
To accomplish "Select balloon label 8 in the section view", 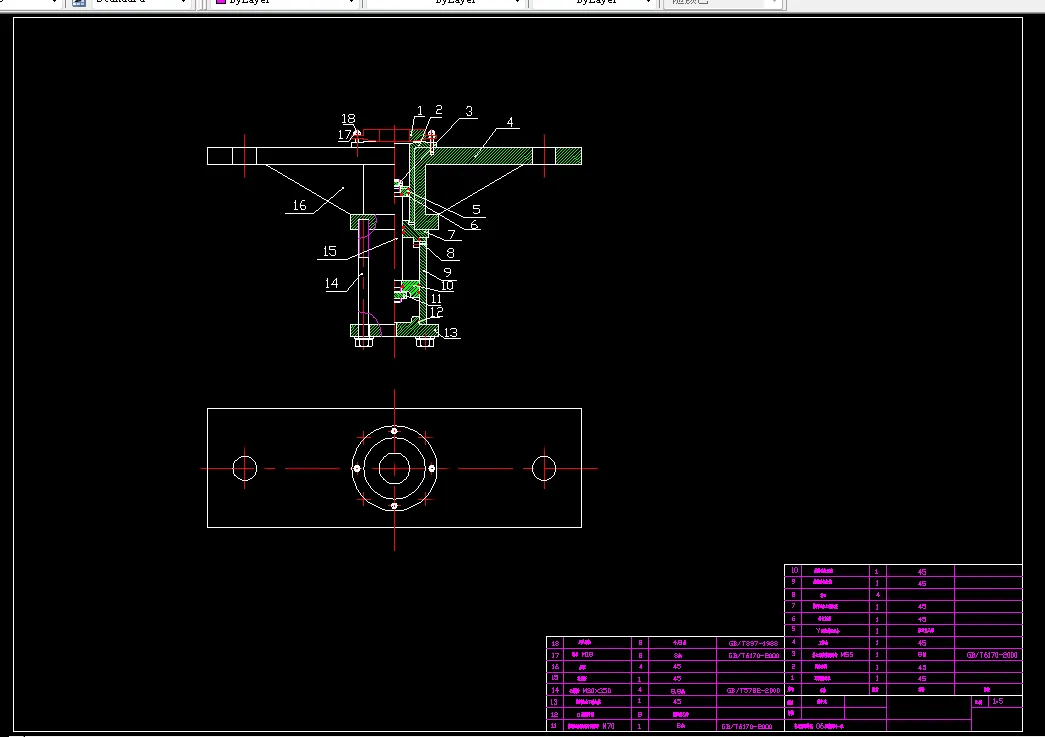I will [451, 253].
